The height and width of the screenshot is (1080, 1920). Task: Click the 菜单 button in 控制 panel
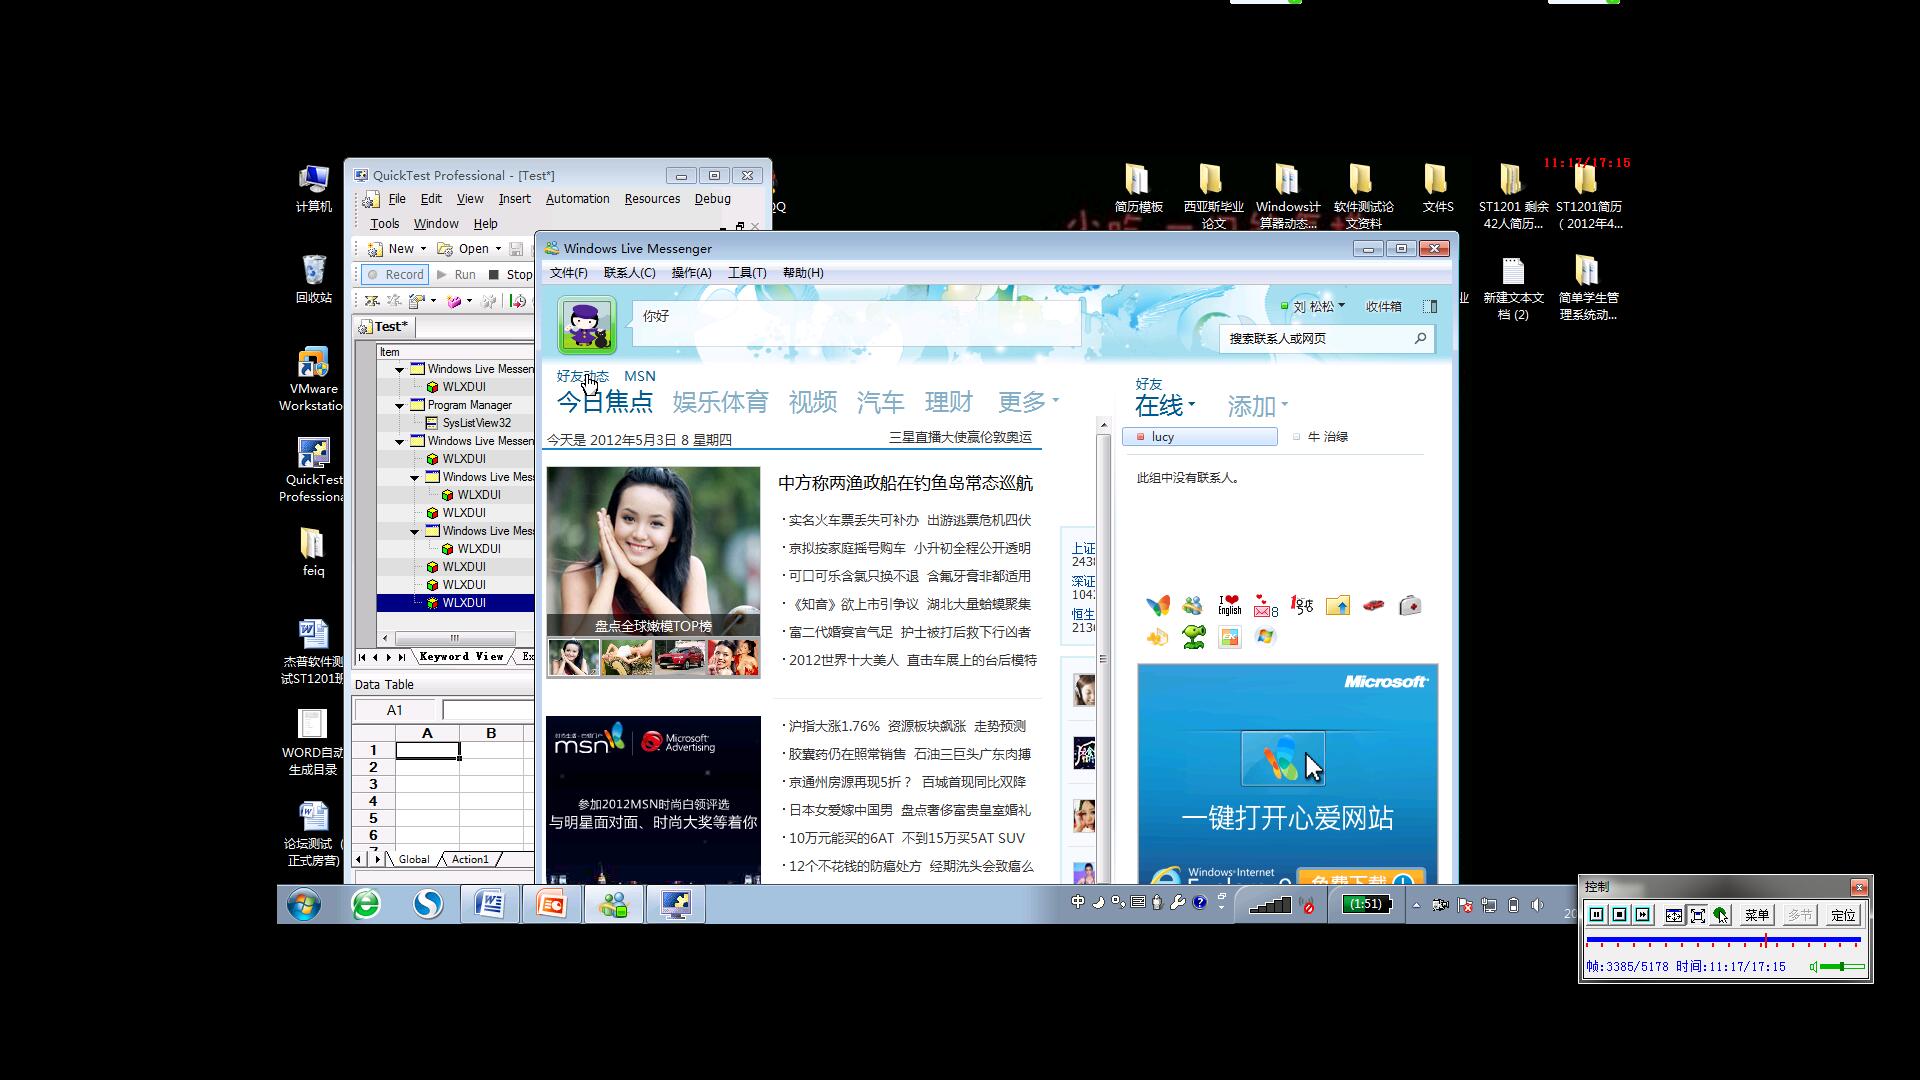pyautogui.click(x=1757, y=915)
